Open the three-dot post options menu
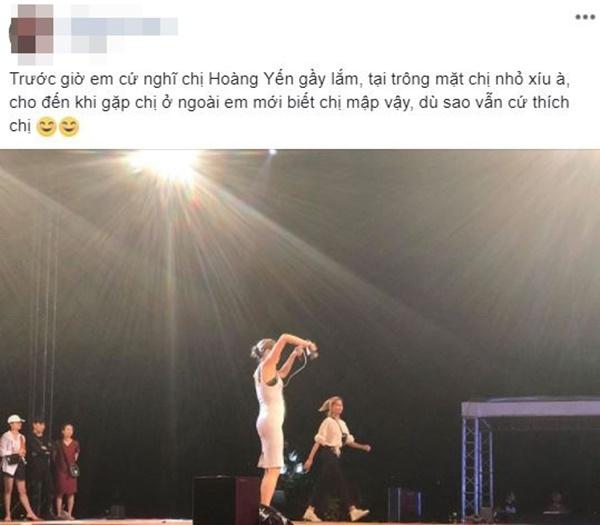This screenshot has height=525, width=600. (585, 17)
